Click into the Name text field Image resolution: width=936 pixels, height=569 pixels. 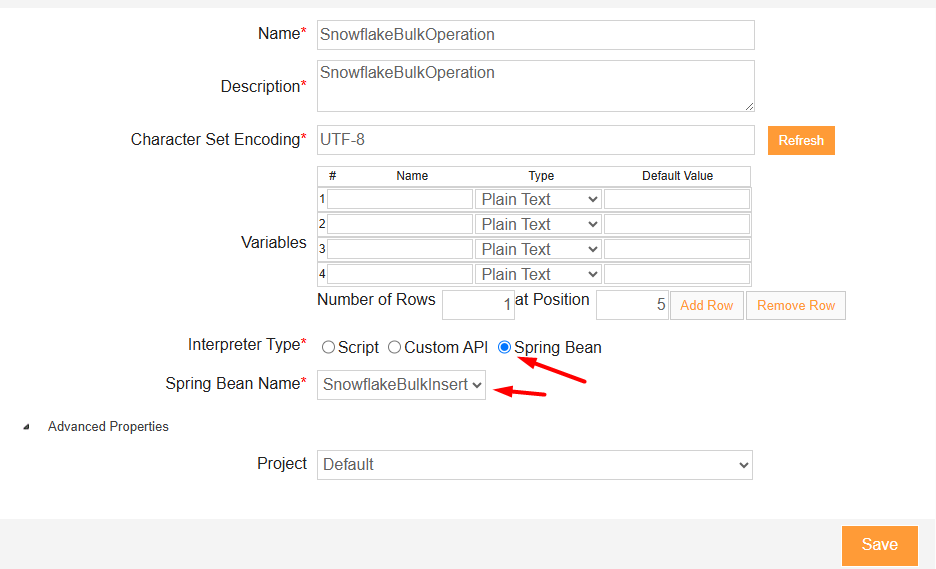[535, 35]
